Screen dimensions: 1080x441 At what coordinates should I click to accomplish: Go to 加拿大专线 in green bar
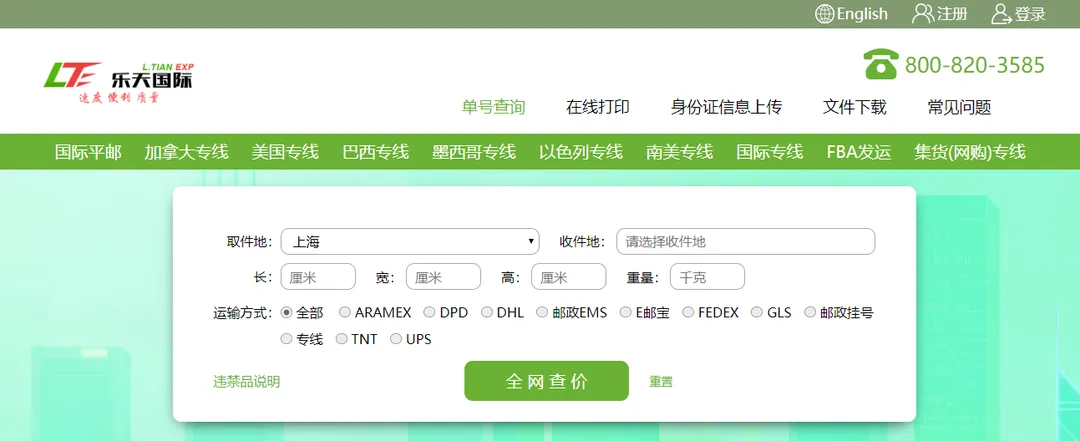[187, 152]
